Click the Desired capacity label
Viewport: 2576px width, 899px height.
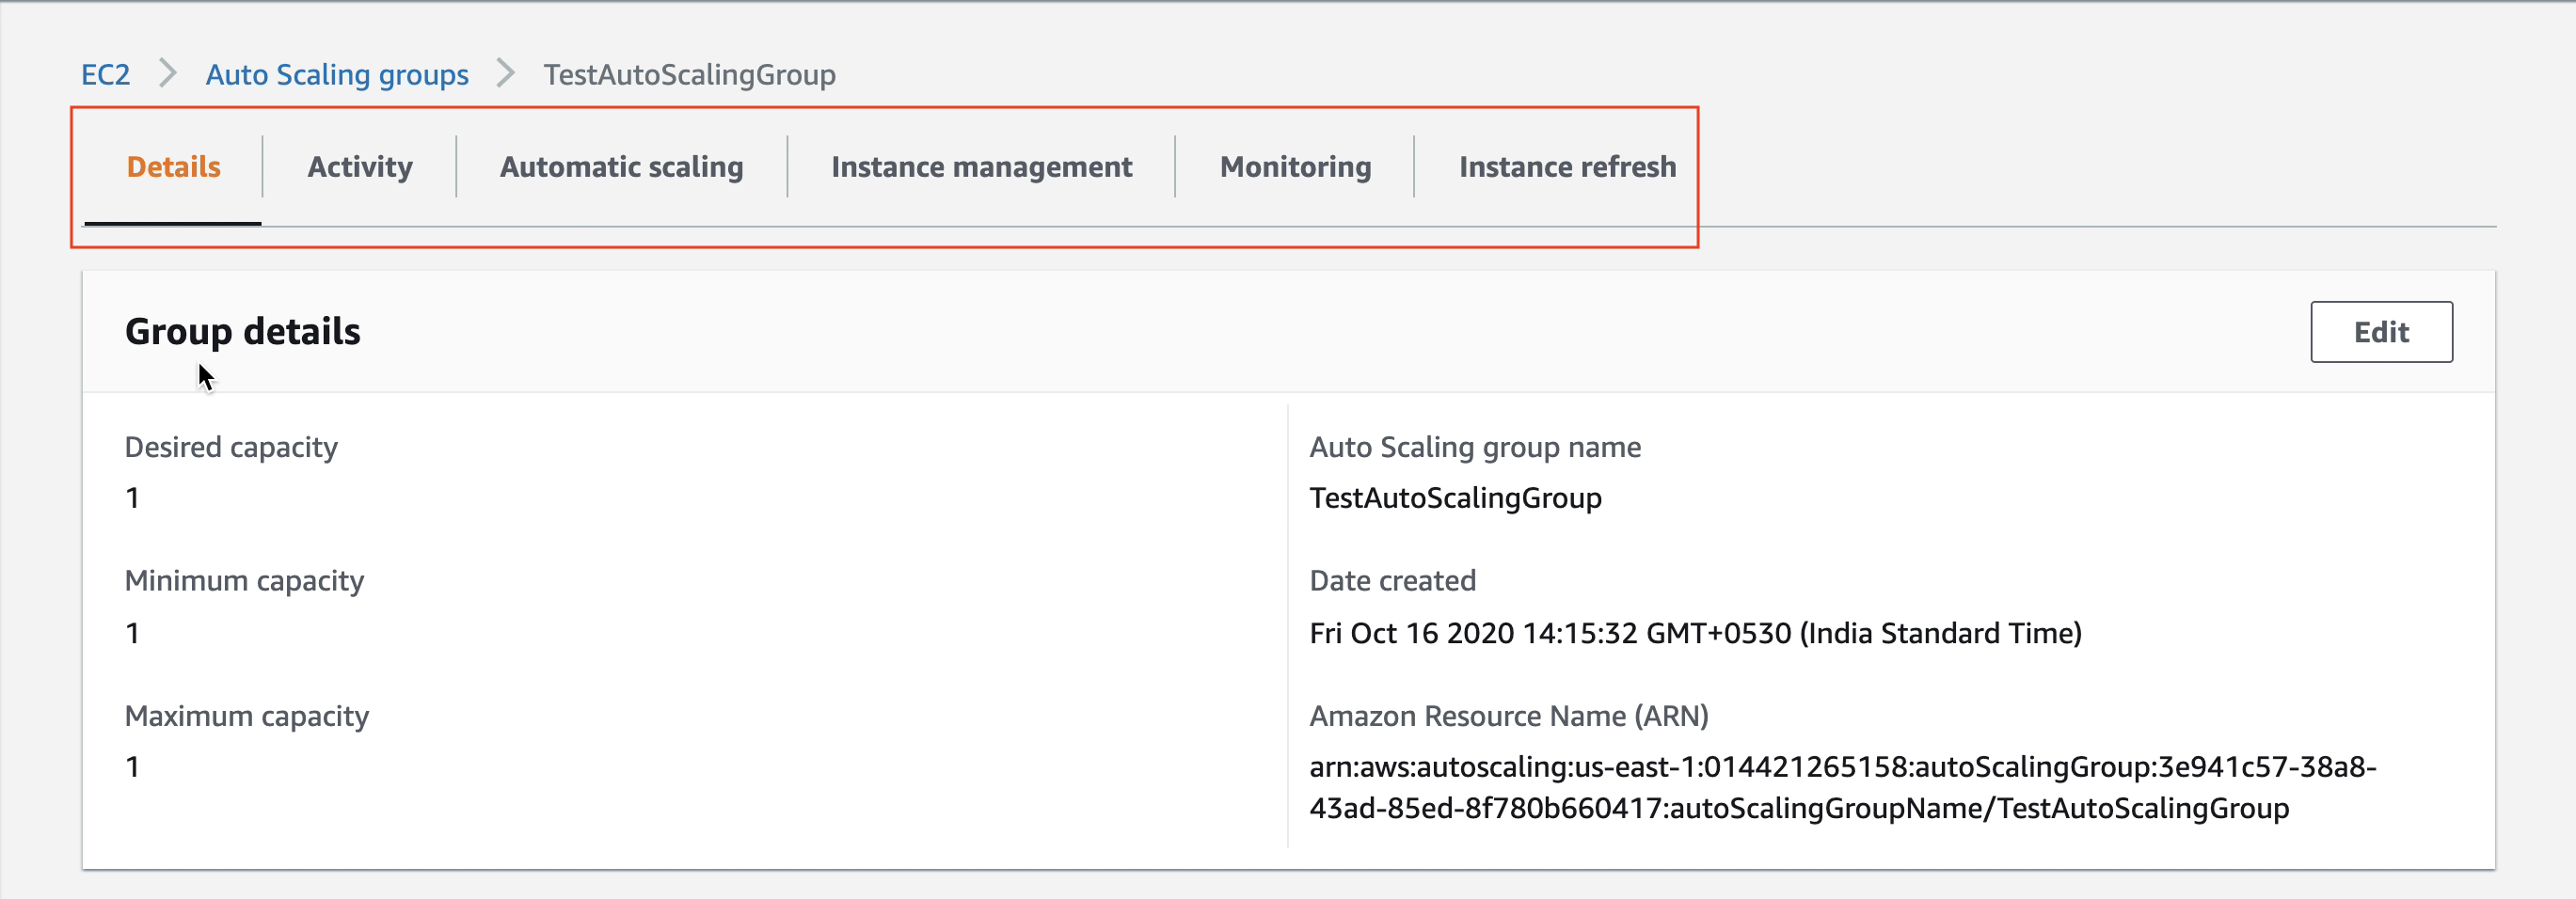(231, 447)
